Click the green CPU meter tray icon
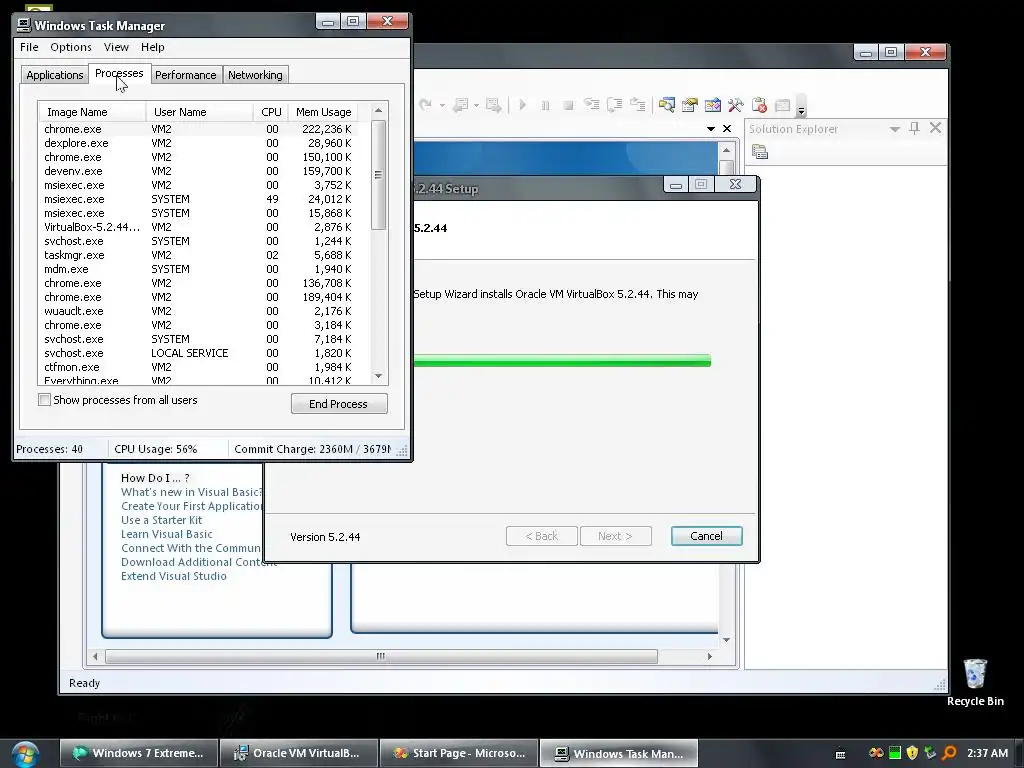Screen dimensions: 1024x768 895,753
